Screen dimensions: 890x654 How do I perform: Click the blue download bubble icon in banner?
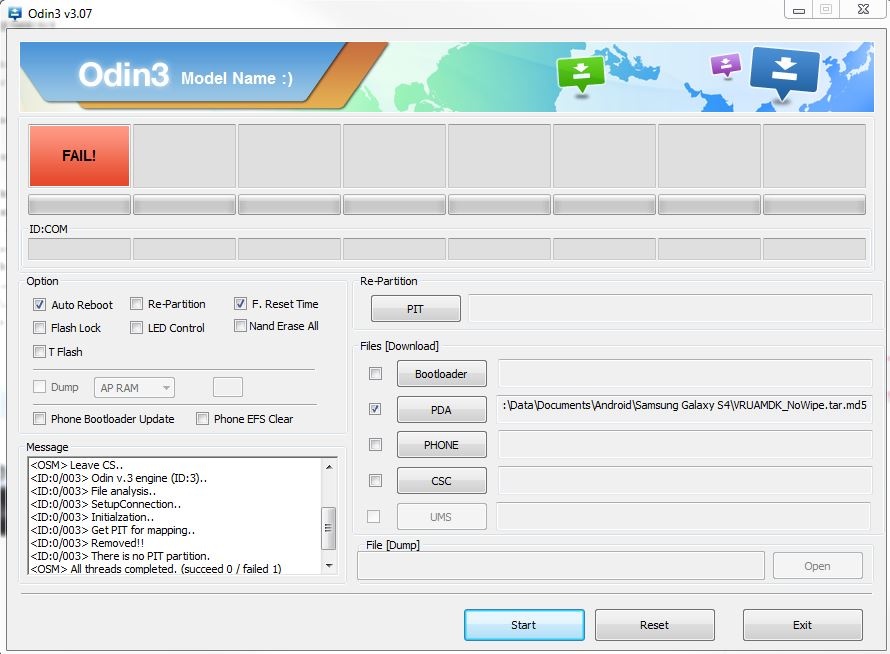(784, 73)
